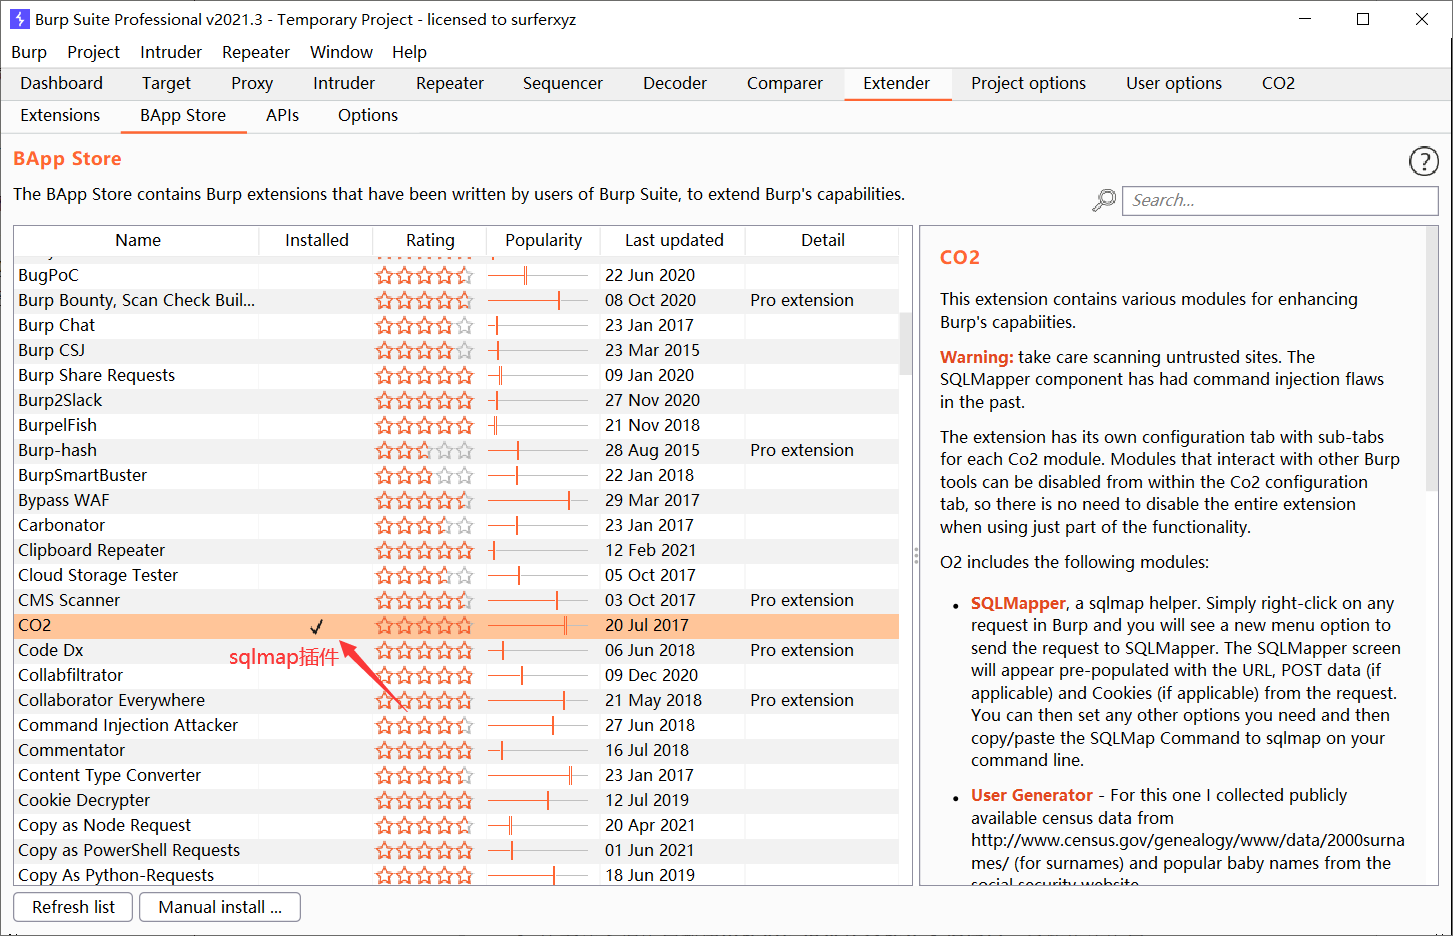
Task: Click popularity bar of Burp Bounty row
Action: (x=538, y=300)
